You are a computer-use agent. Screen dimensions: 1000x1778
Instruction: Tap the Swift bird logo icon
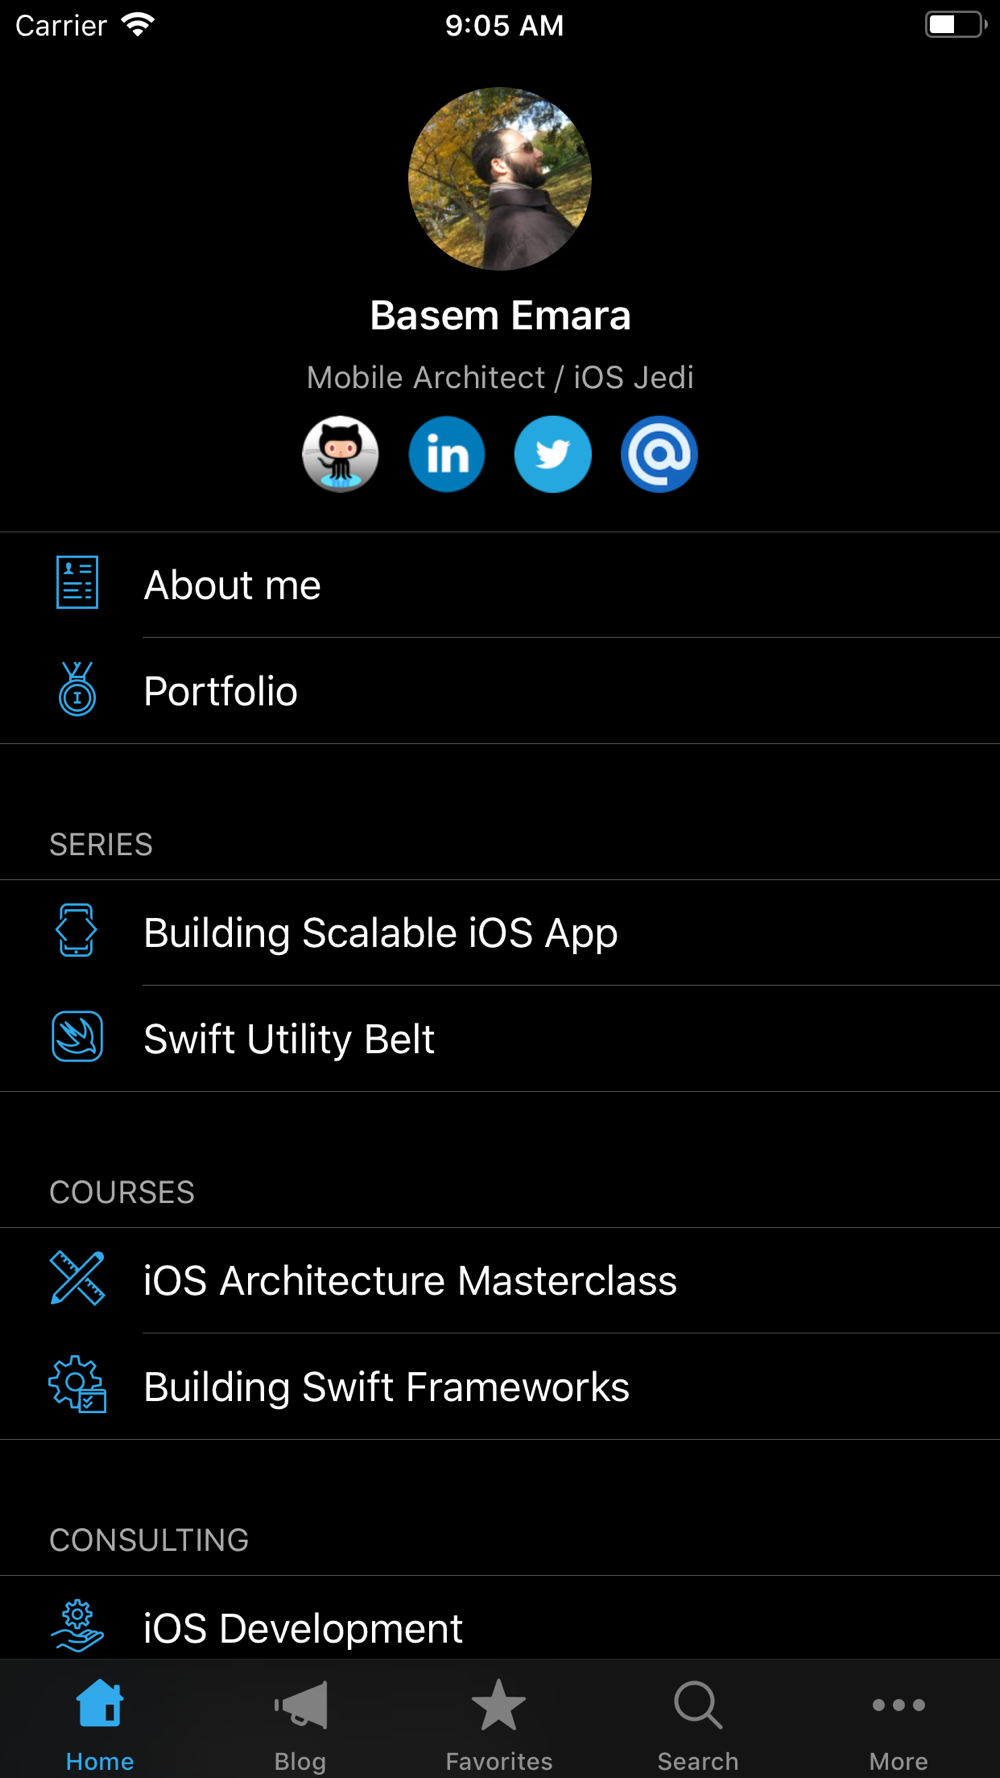tap(77, 1037)
